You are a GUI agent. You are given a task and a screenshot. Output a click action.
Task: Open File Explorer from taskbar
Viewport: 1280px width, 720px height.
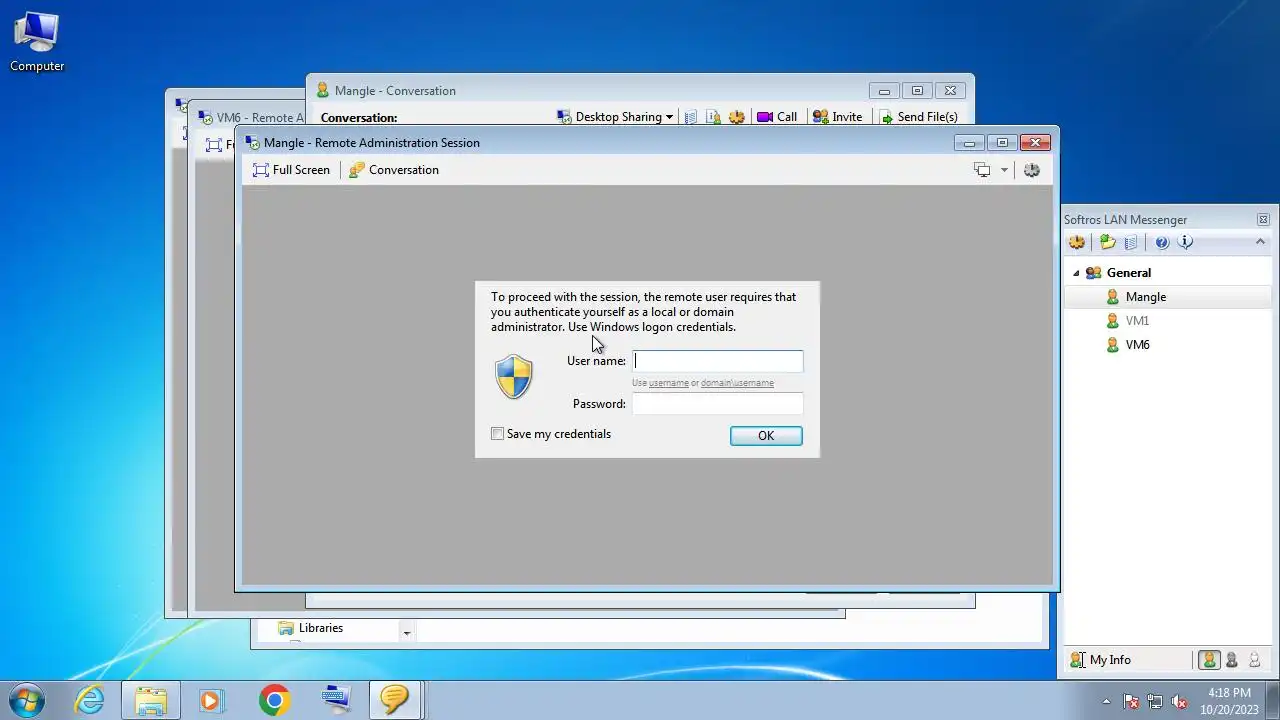(151, 700)
